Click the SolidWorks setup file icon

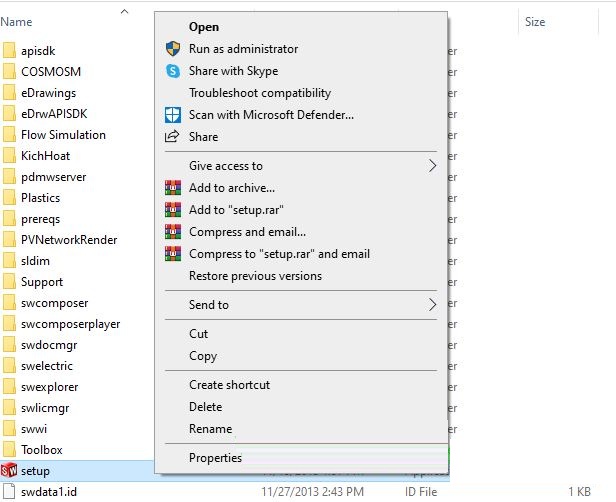pyautogui.click(x=9, y=471)
